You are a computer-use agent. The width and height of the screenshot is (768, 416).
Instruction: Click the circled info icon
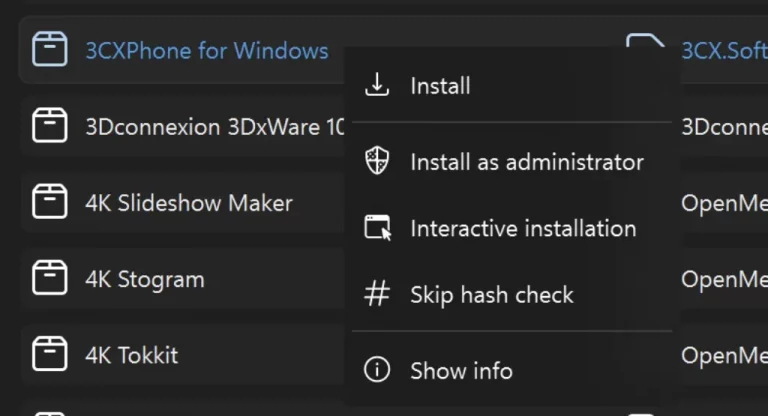(377, 369)
